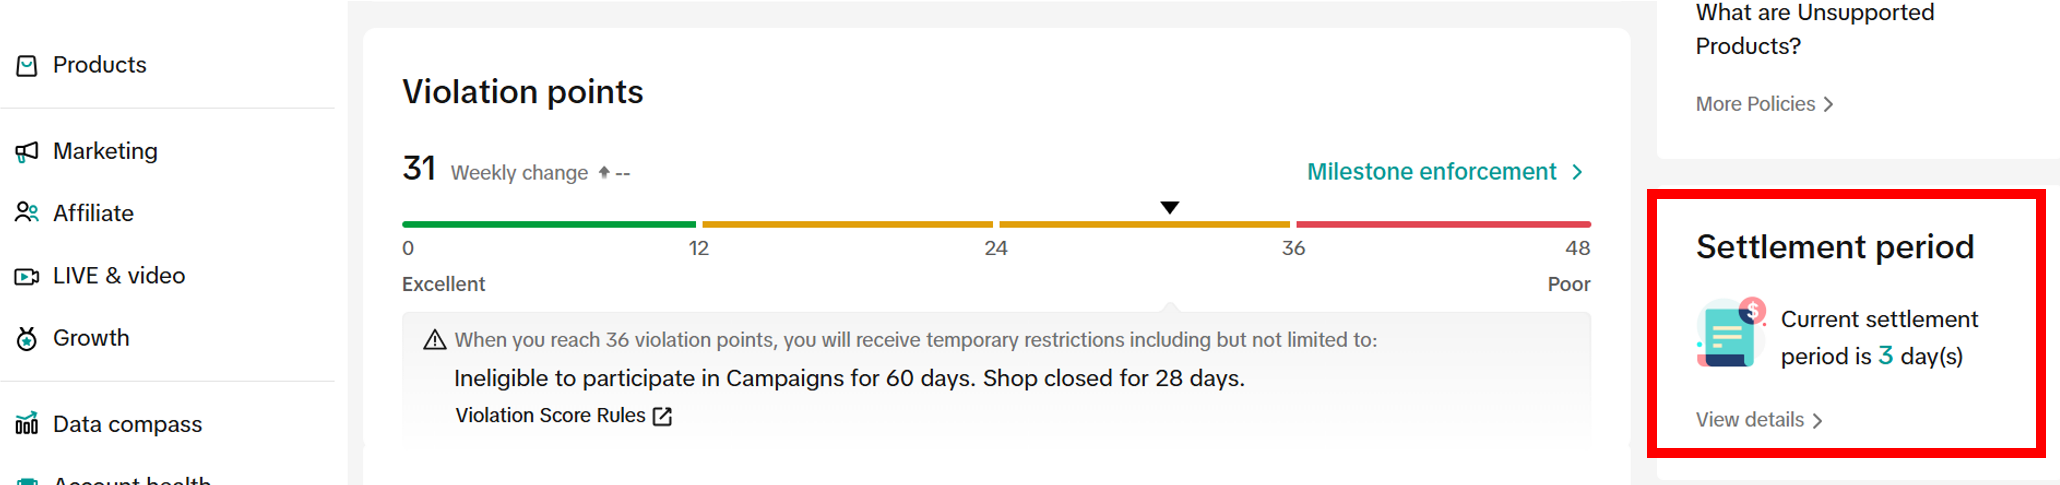
Task: Open the Products menu item
Action: (99, 65)
